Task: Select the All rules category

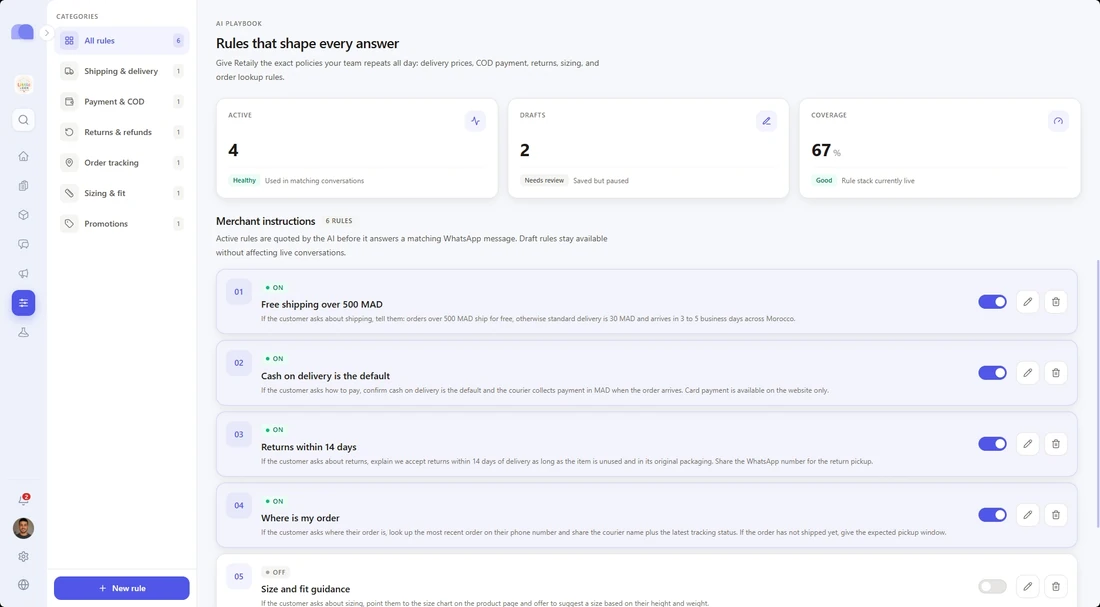Action: [x=122, y=41]
